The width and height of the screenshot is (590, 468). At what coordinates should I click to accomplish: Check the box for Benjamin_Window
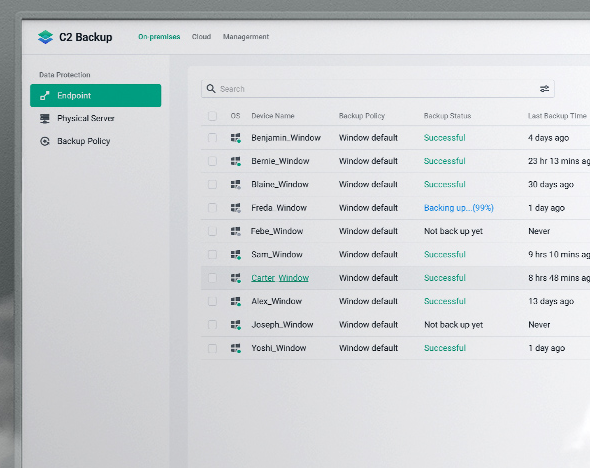pyautogui.click(x=212, y=138)
